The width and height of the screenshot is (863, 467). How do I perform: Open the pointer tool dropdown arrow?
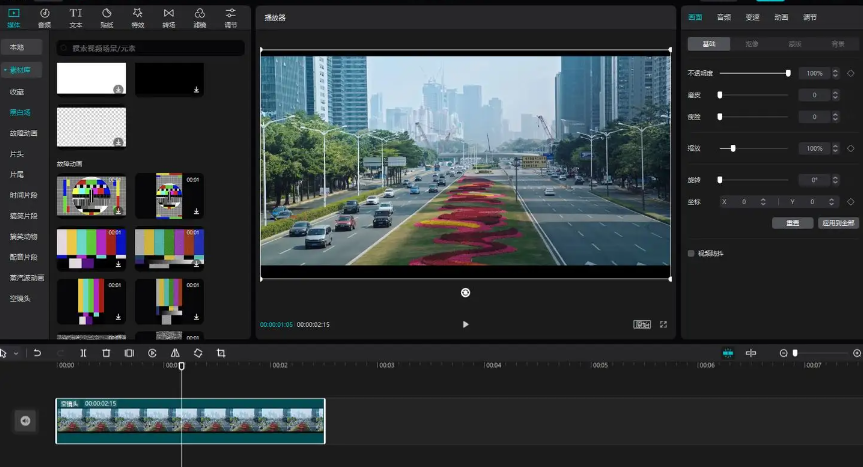tap(16, 353)
